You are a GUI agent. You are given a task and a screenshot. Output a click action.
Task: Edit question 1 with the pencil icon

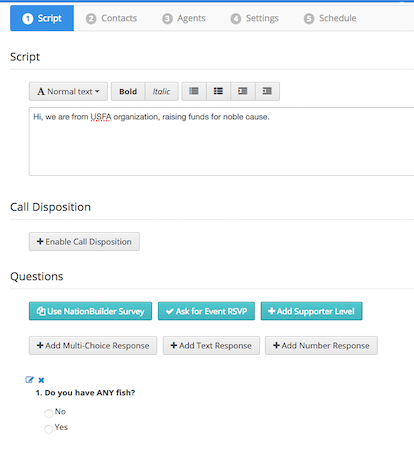[x=29, y=380]
